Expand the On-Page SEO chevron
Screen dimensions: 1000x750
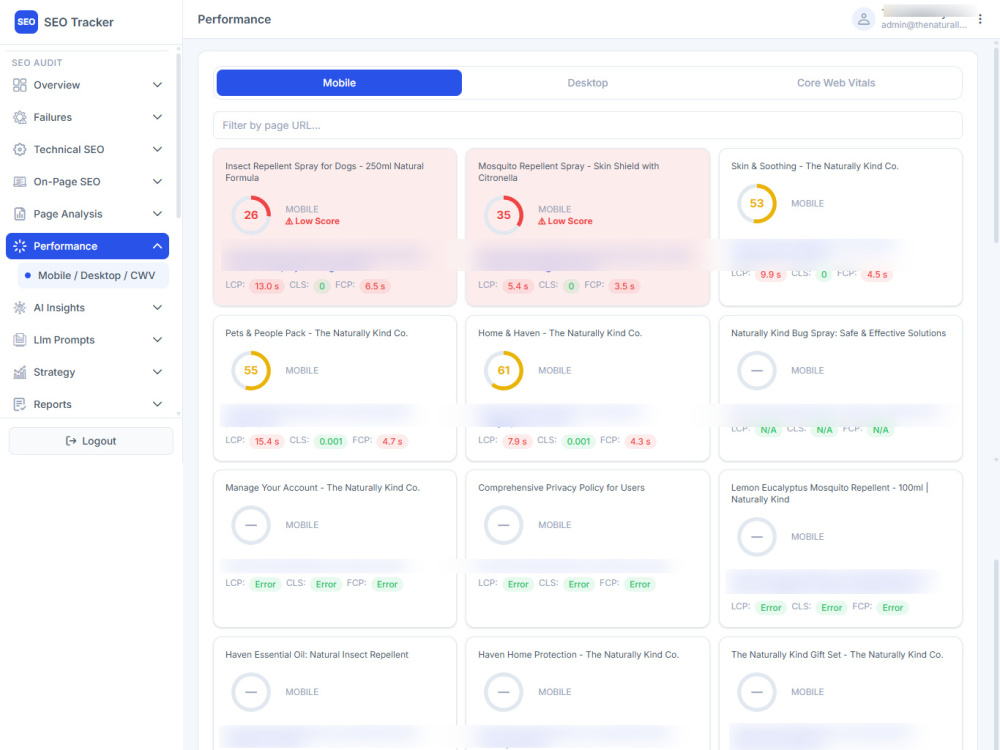[158, 182]
